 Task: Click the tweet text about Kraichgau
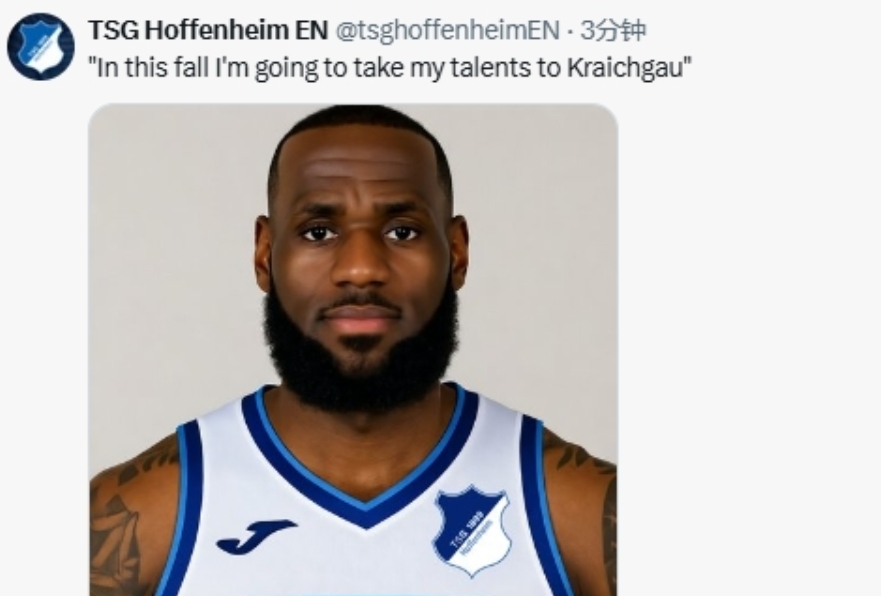[x=390, y=70]
